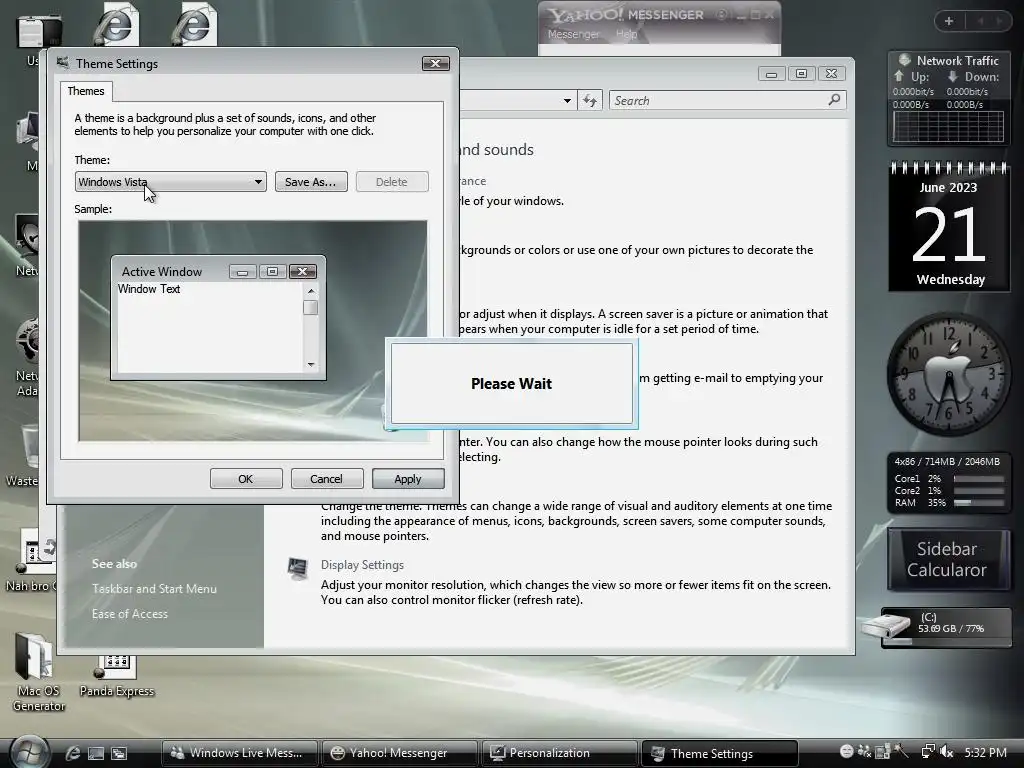The height and width of the screenshot is (768, 1024).
Task: Confirm with the OK button
Action: [x=246, y=479]
